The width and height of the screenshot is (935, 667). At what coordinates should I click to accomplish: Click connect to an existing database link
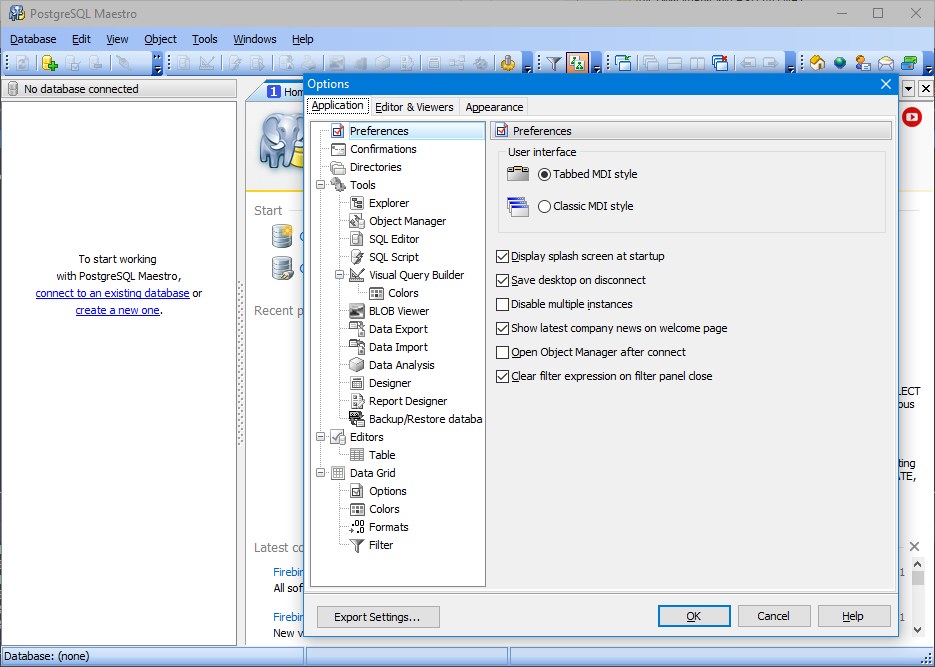click(x=113, y=293)
